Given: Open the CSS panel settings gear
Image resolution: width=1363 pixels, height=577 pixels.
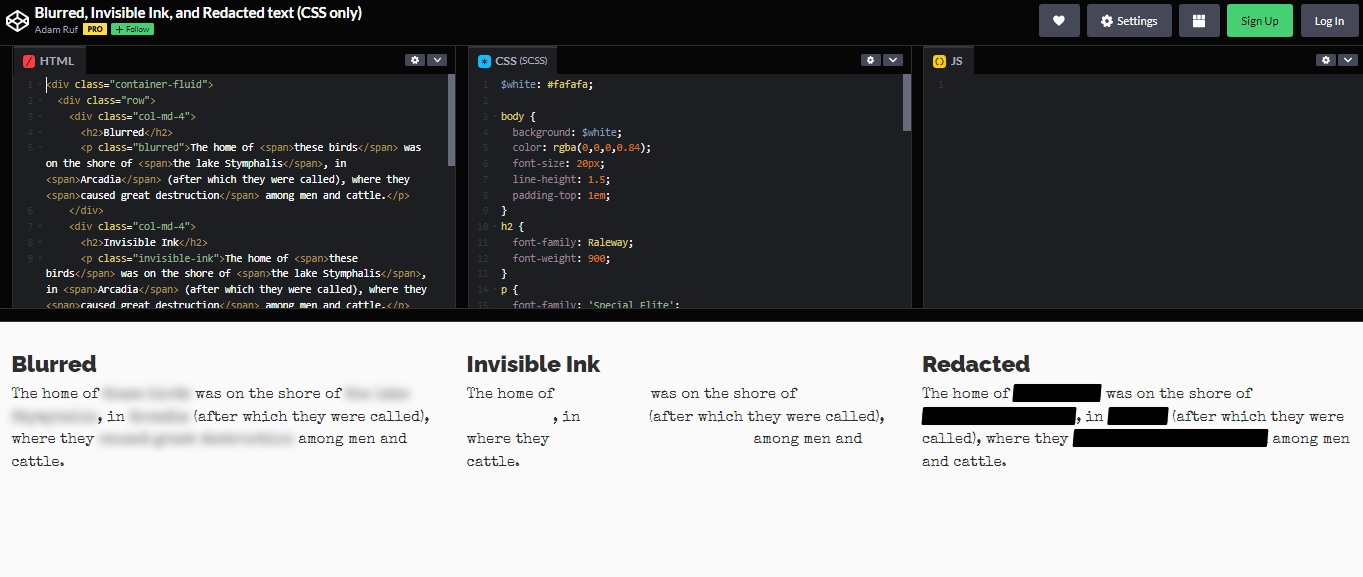Looking at the screenshot, I should coord(870,60).
